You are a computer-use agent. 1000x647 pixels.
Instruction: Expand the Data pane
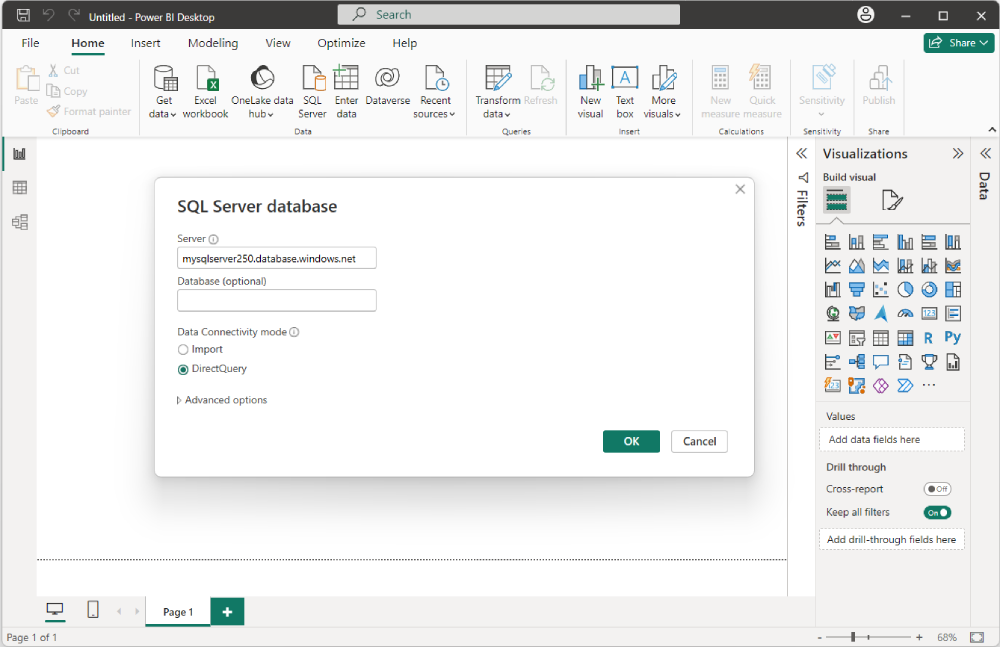[986, 154]
